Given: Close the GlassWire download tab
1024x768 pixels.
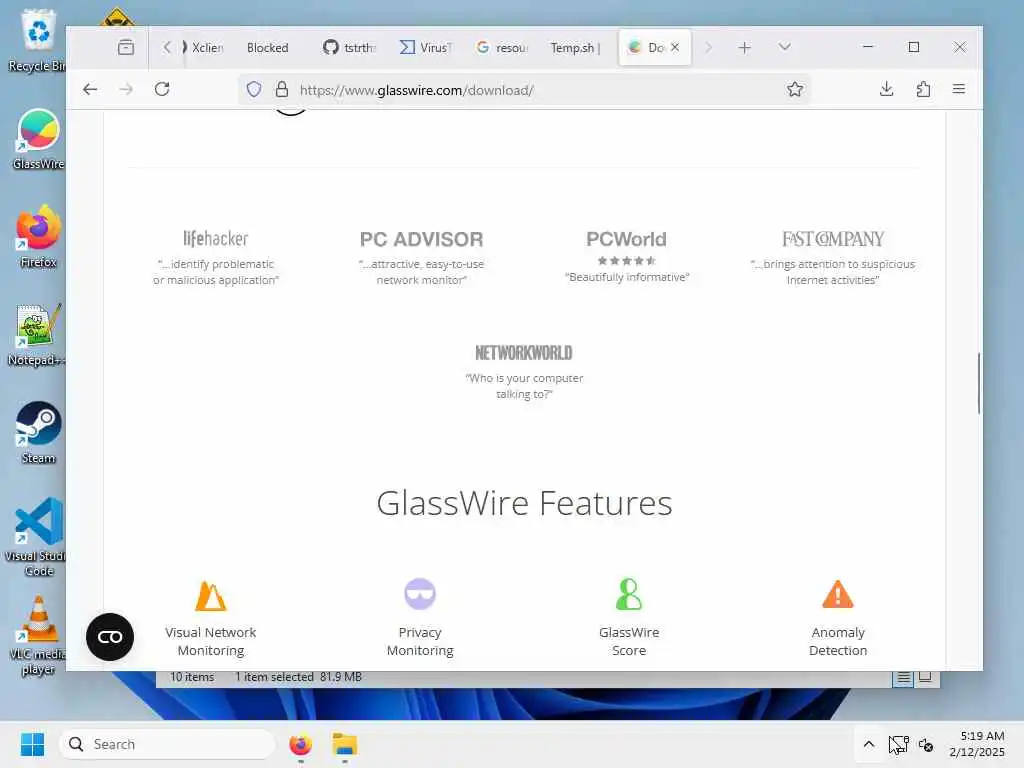Looking at the screenshot, I should [675, 47].
